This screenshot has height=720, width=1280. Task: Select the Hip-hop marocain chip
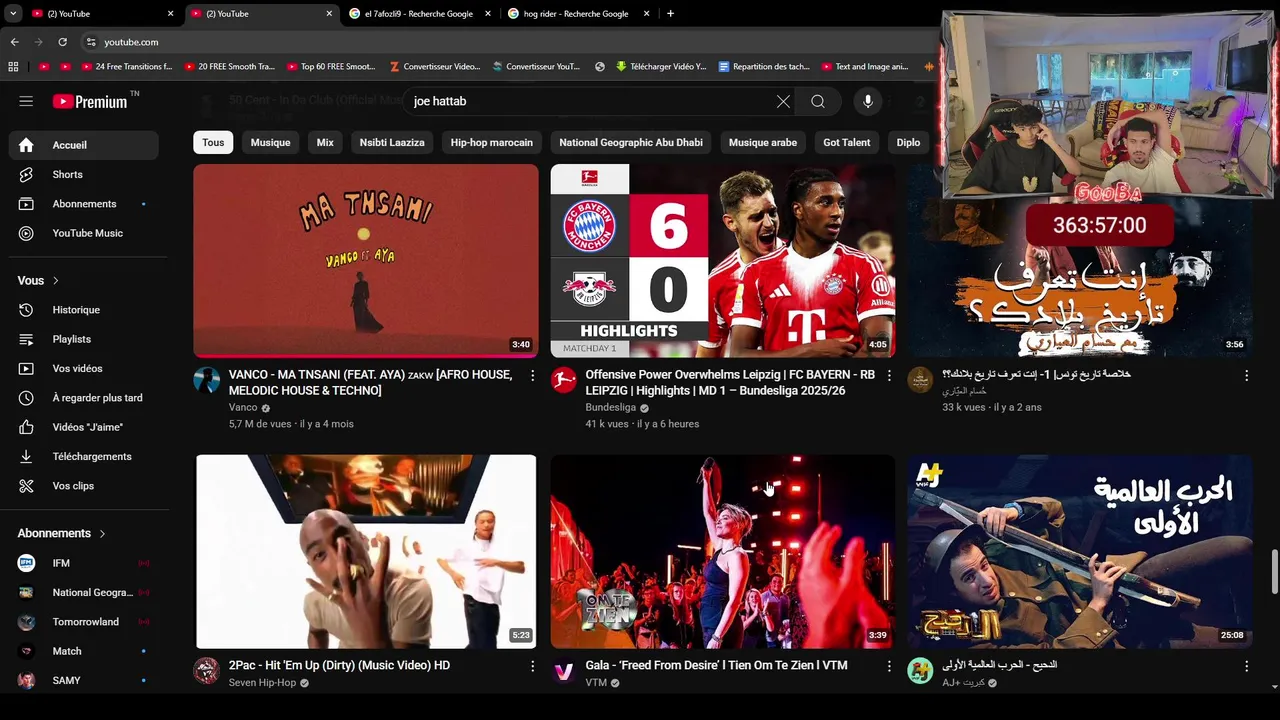(x=491, y=142)
